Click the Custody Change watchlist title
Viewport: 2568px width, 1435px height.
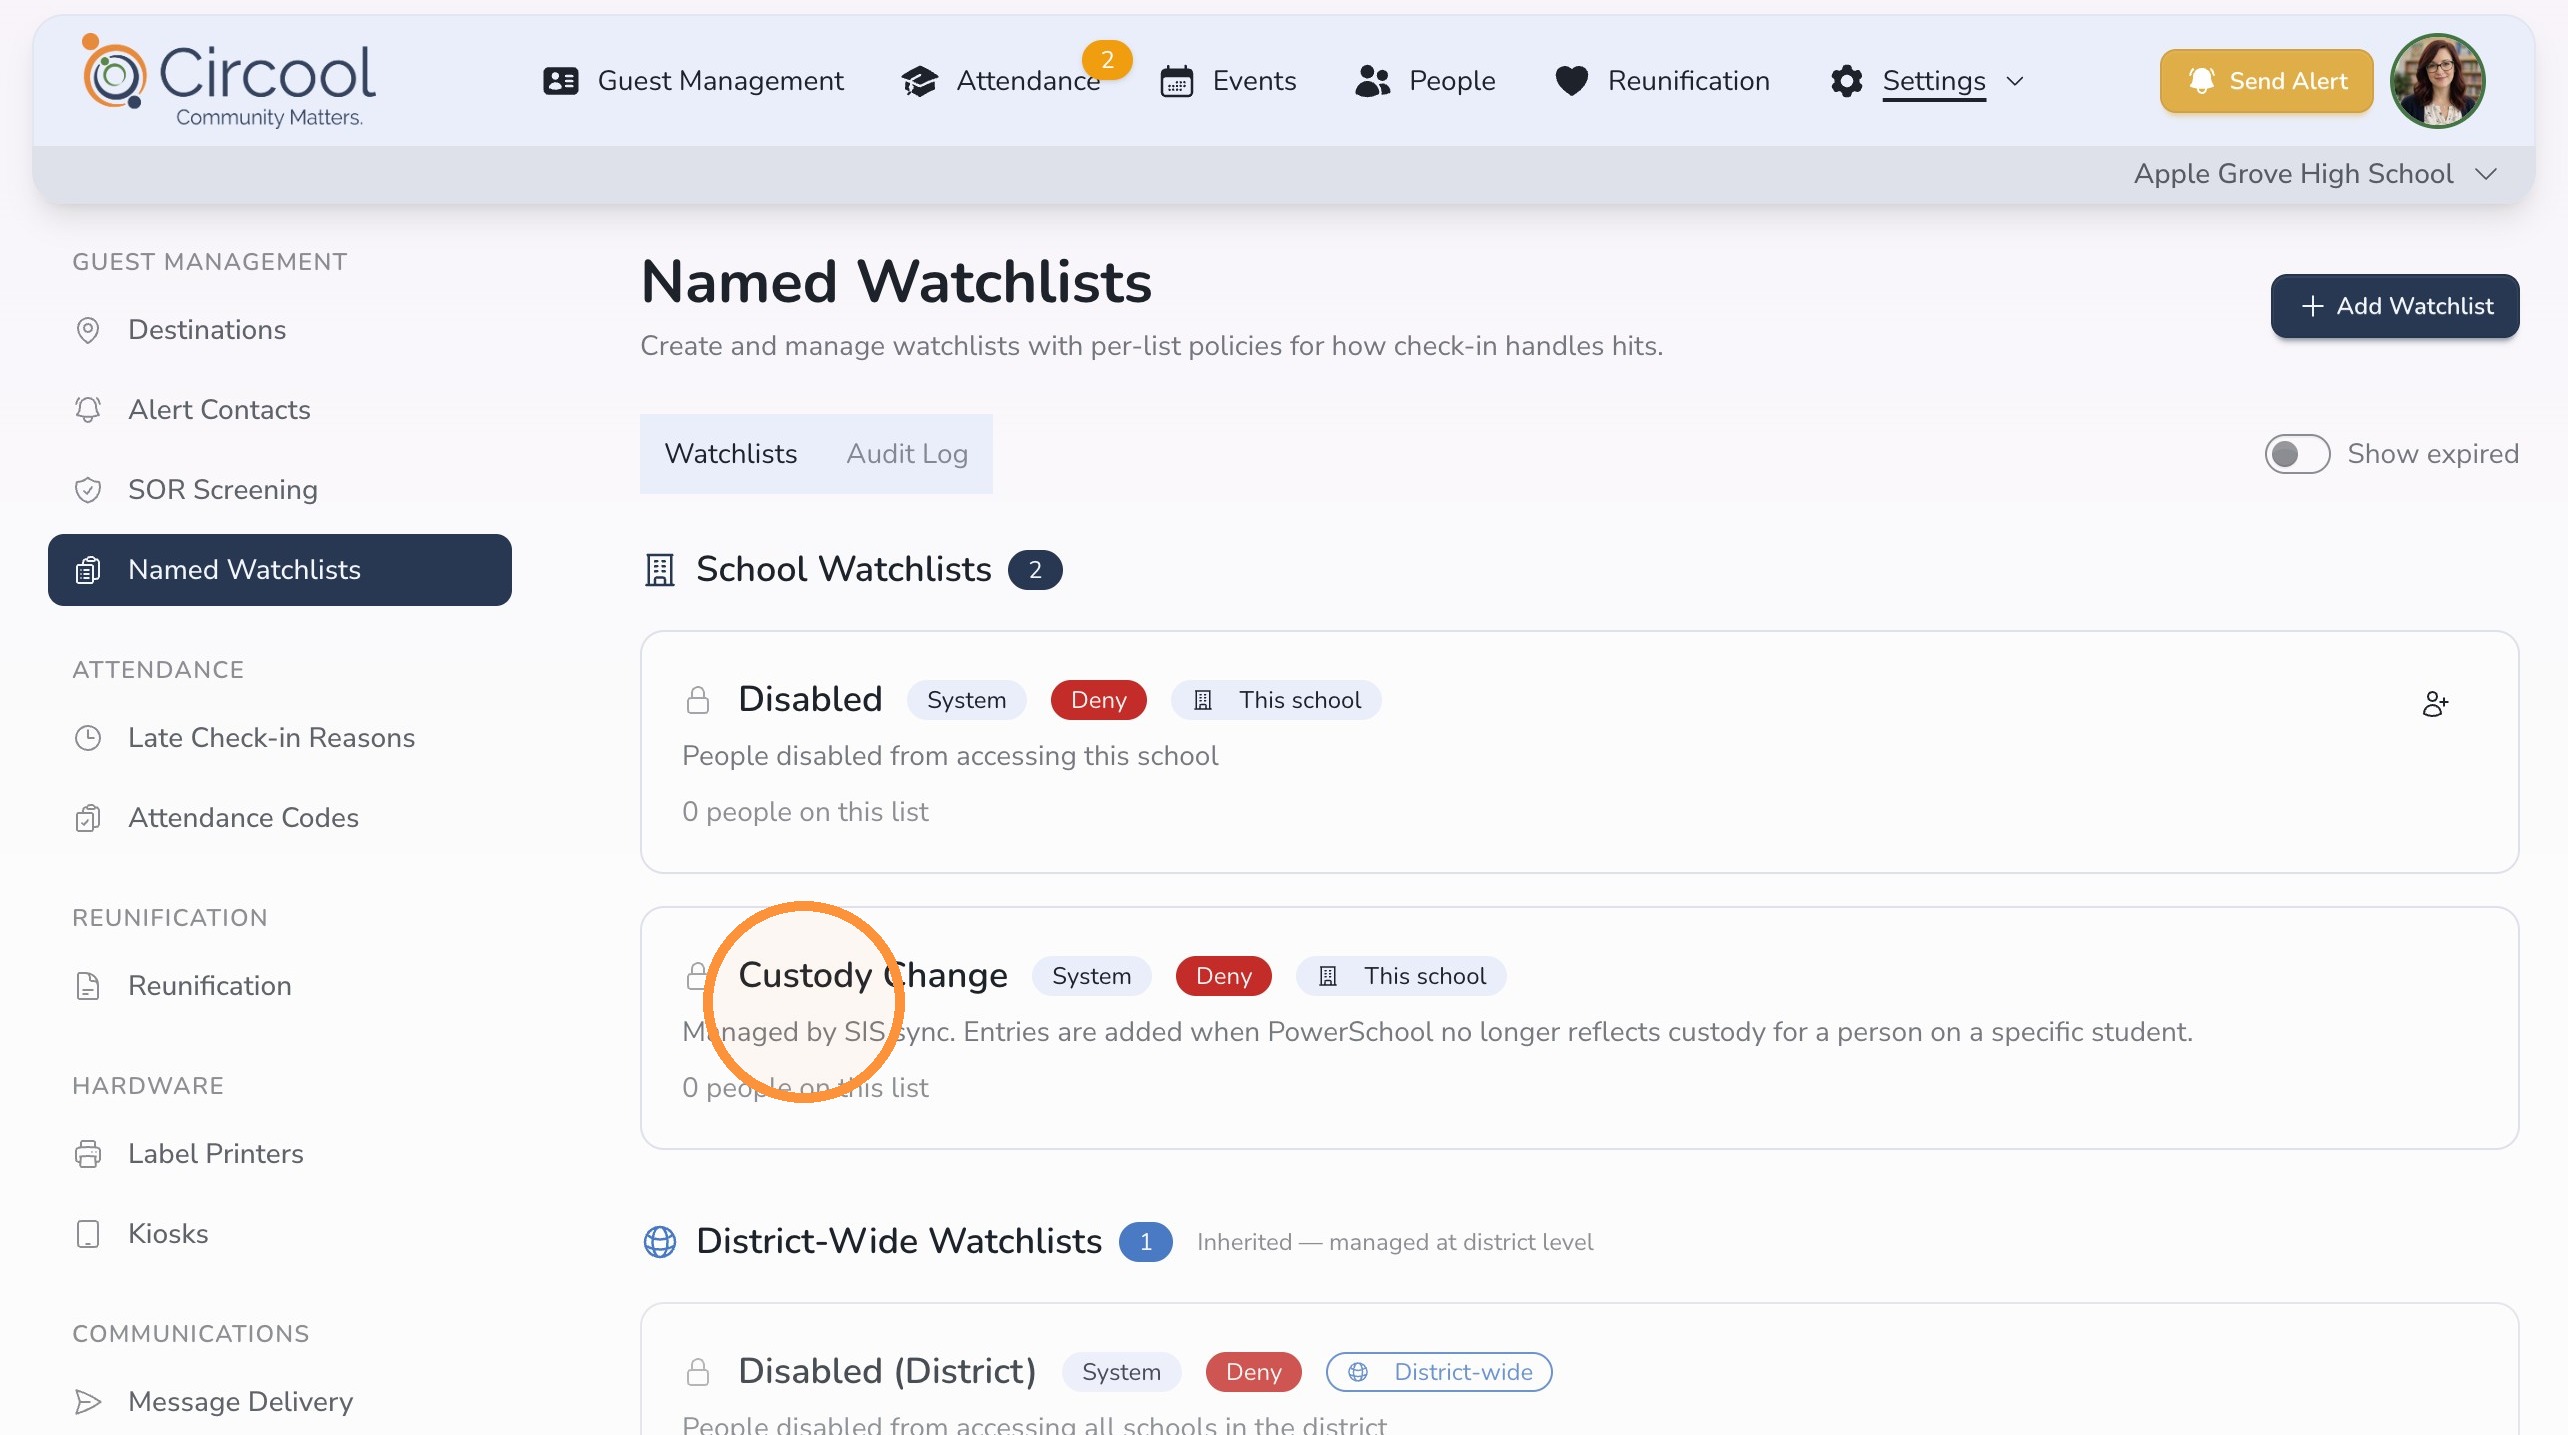click(x=872, y=975)
